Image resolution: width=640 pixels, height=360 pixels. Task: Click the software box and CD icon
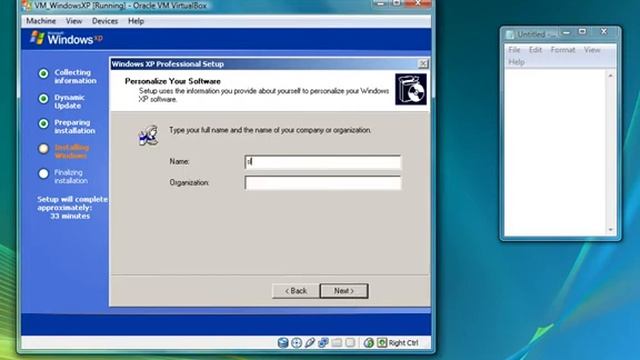click(411, 89)
